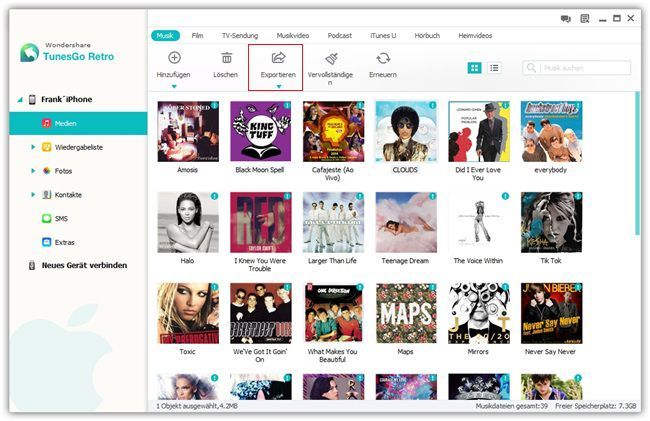Open the Hinzufügen dropdown arrow
650x421 pixels.
point(174,86)
